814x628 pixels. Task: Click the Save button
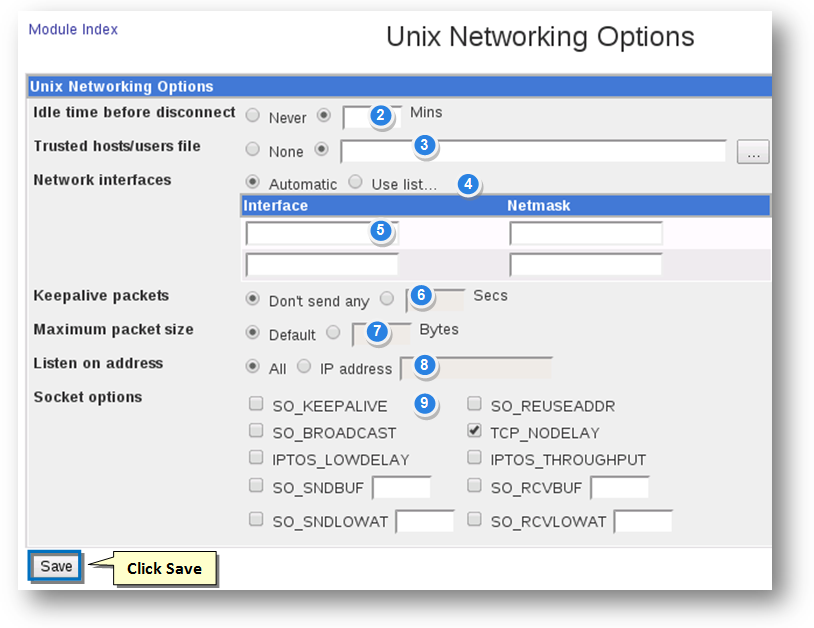pos(56,566)
